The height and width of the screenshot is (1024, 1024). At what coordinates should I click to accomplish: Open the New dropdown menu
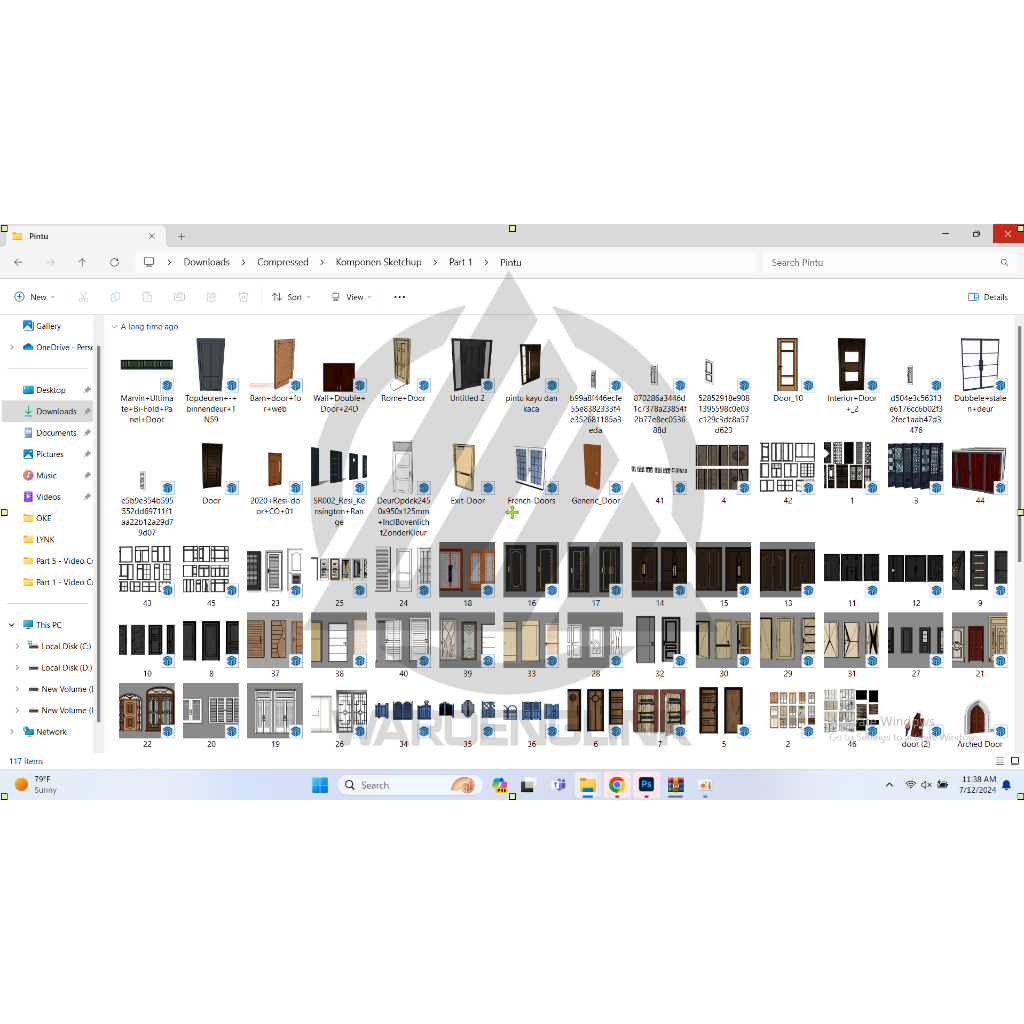(x=35, y=297)
